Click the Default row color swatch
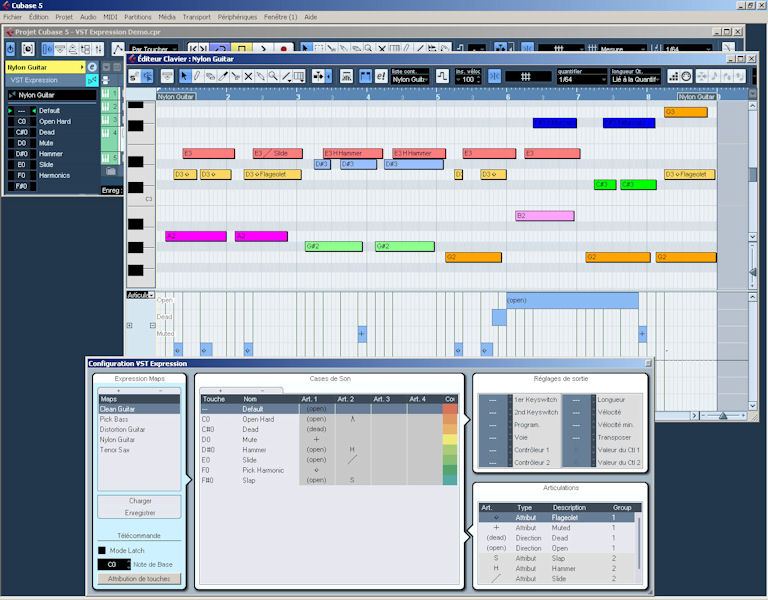This screenshot has height=600, width=768. [x=450, y=409]
